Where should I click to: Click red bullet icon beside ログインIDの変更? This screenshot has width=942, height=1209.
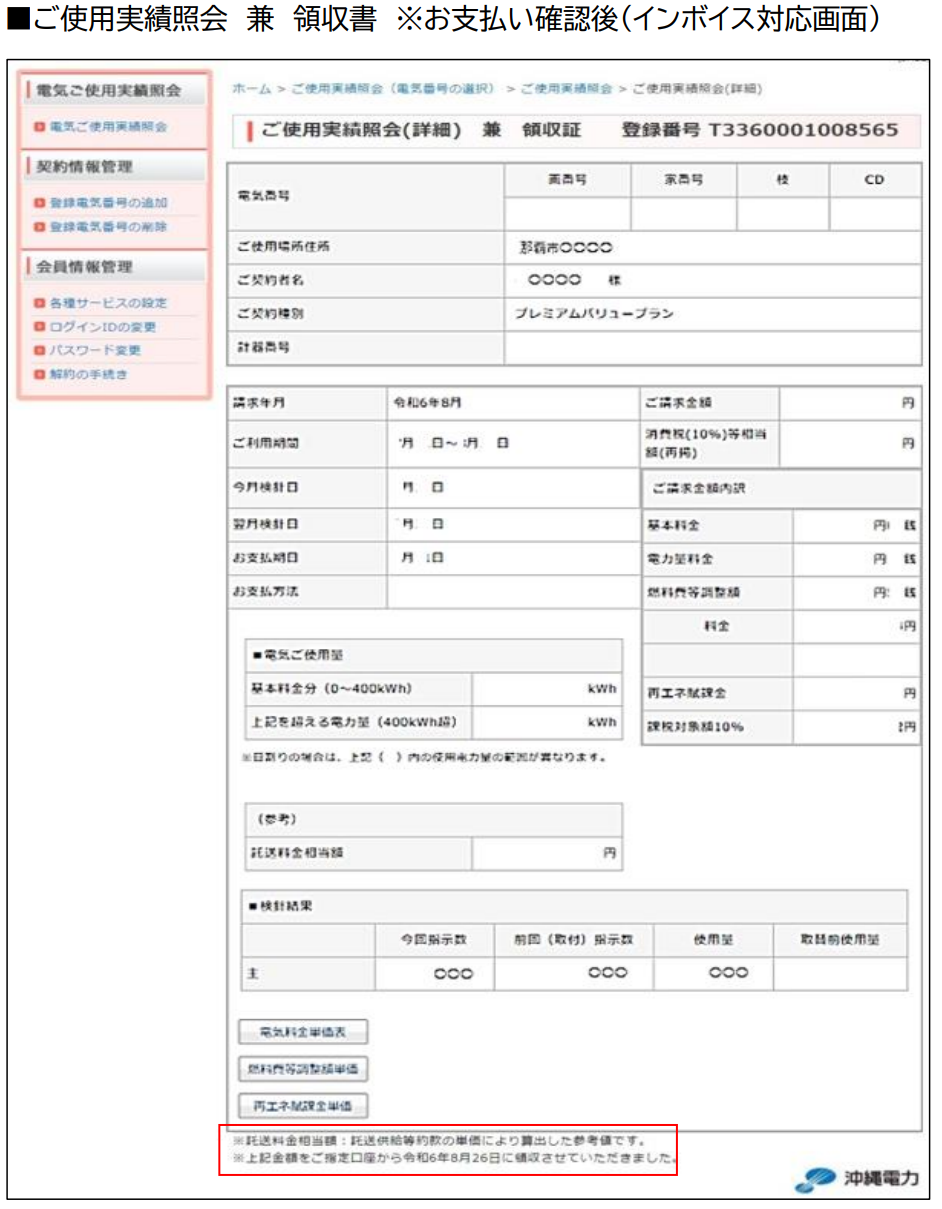(39, 327)
